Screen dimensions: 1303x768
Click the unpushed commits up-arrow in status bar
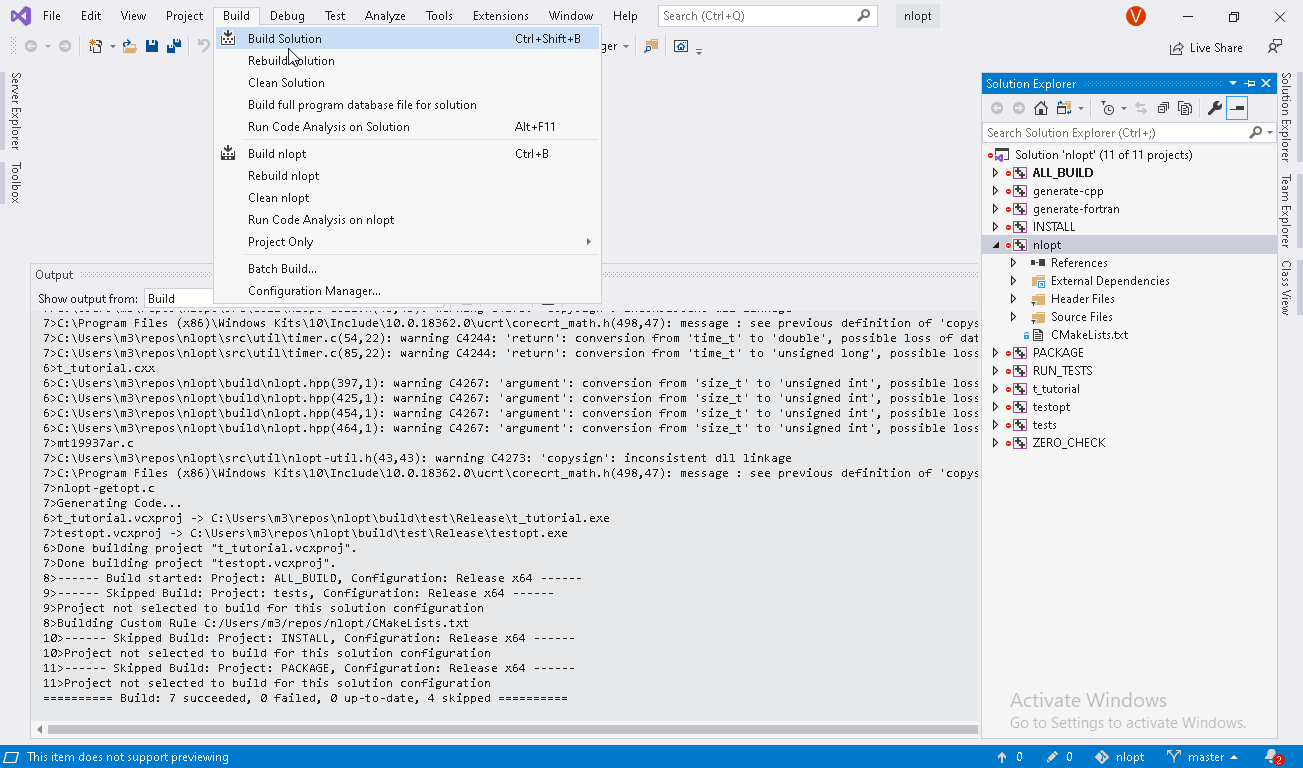[x=1002, y=757]
